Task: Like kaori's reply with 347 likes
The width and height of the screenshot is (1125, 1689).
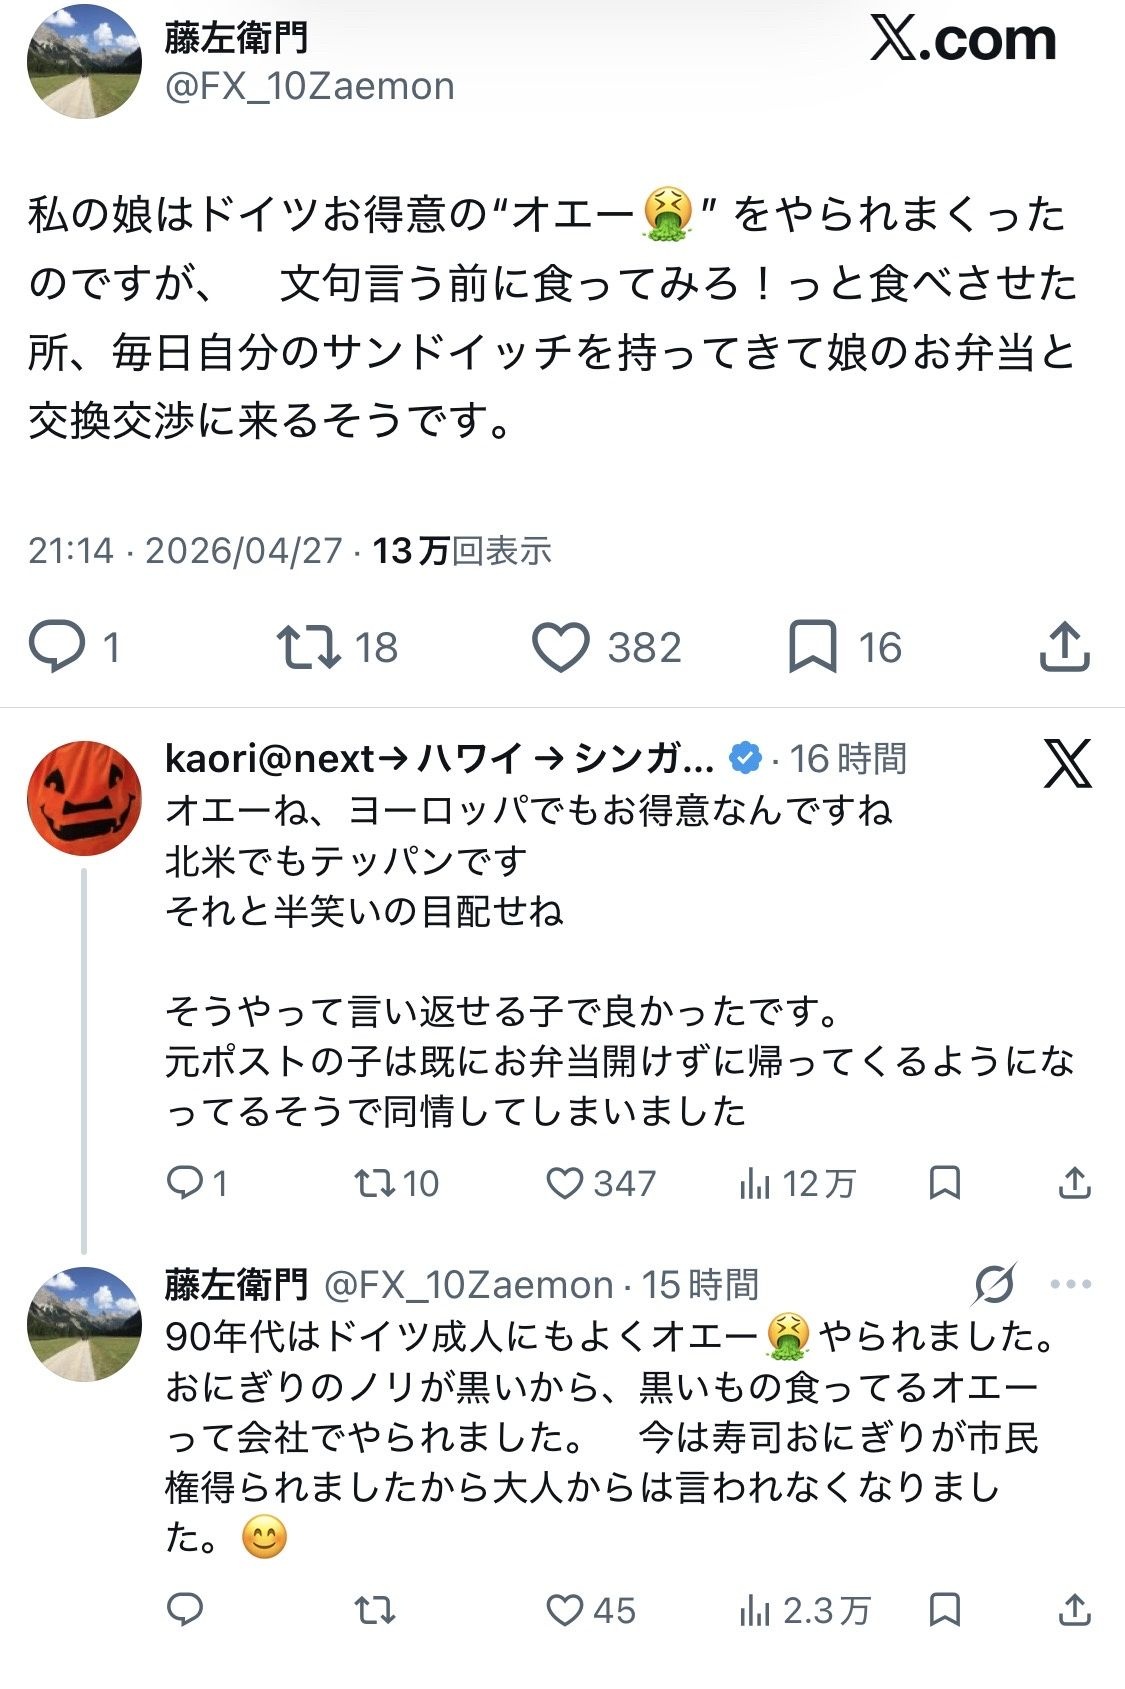Action: tap(565, 1184)
